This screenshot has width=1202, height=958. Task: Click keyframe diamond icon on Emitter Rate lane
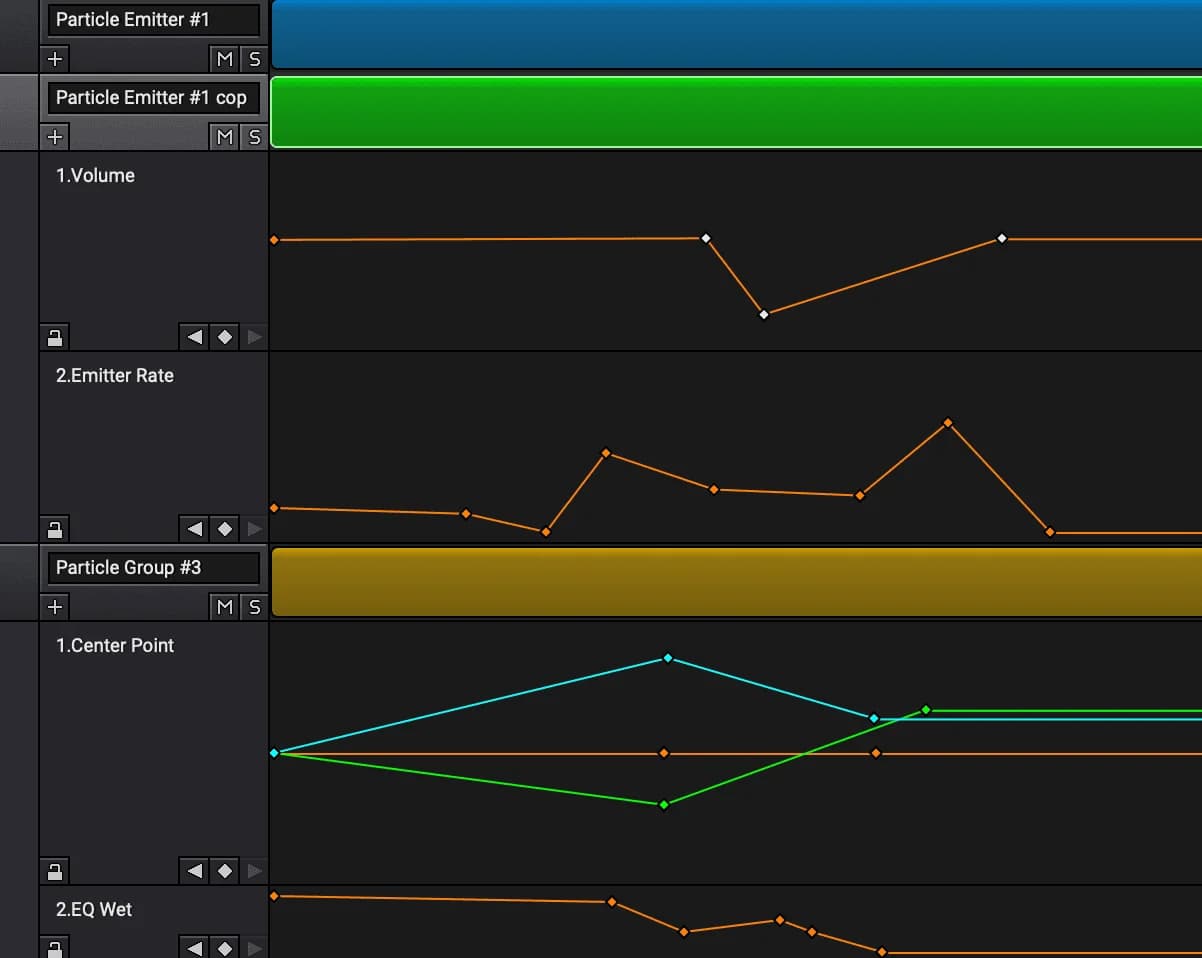(x=224, y=528)
